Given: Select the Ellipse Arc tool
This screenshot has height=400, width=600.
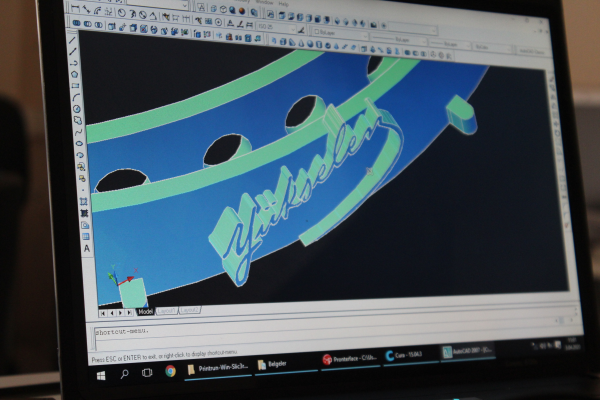Looking at the screenshot, I should pyautogui.click(x=80, y=155).
